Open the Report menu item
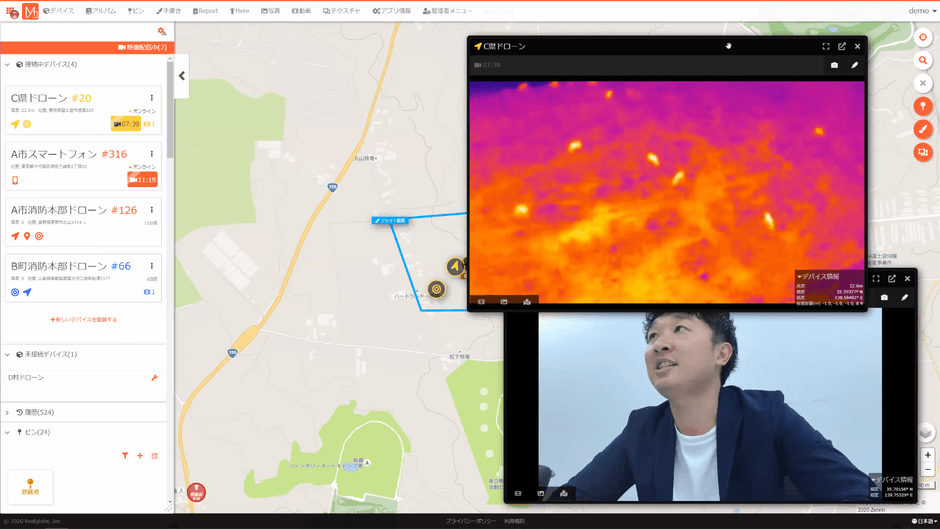Viewport: 940px width, 529px height. (205, 11)
